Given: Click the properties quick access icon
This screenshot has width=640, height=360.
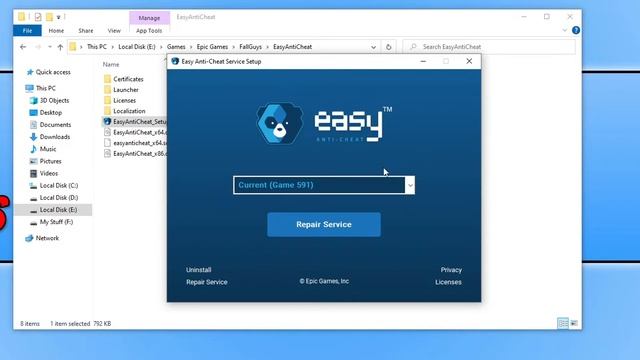Looking at the screenshot, I should coord(38,17).
